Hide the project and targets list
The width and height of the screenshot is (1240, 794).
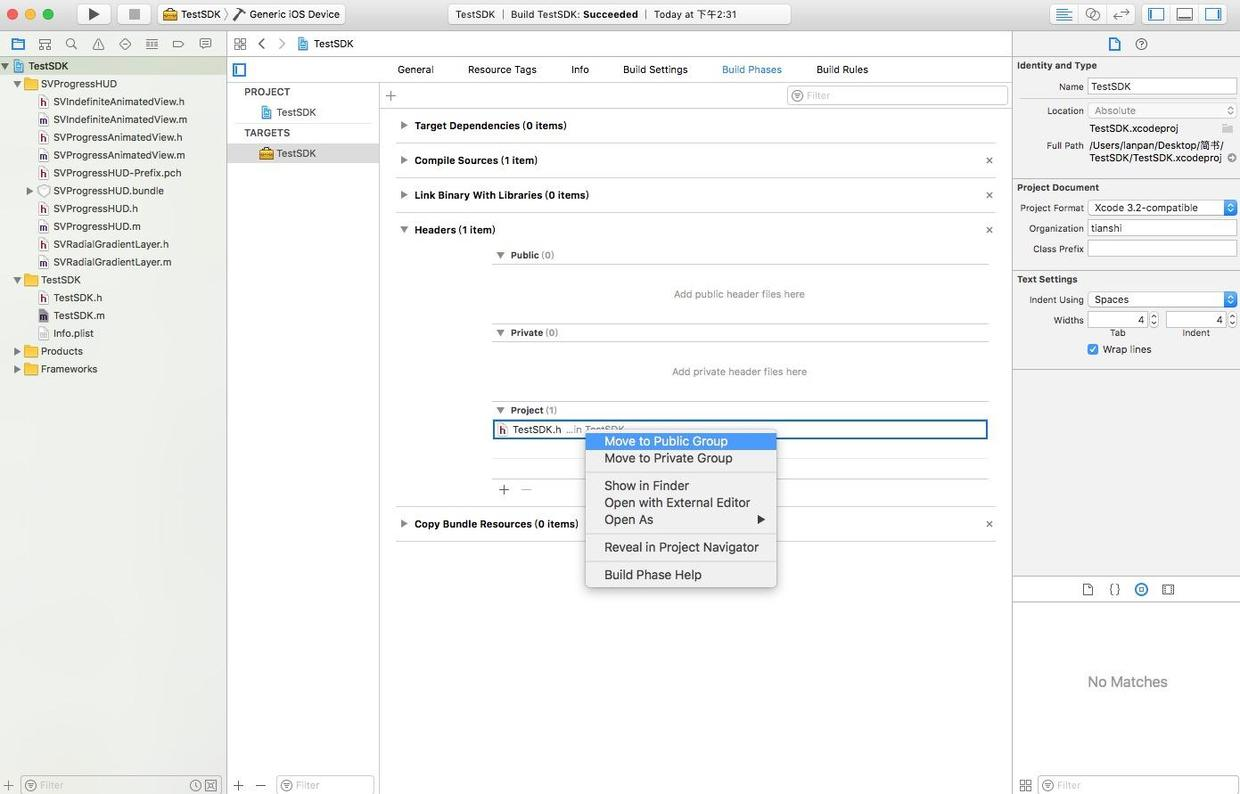(239, 70)
